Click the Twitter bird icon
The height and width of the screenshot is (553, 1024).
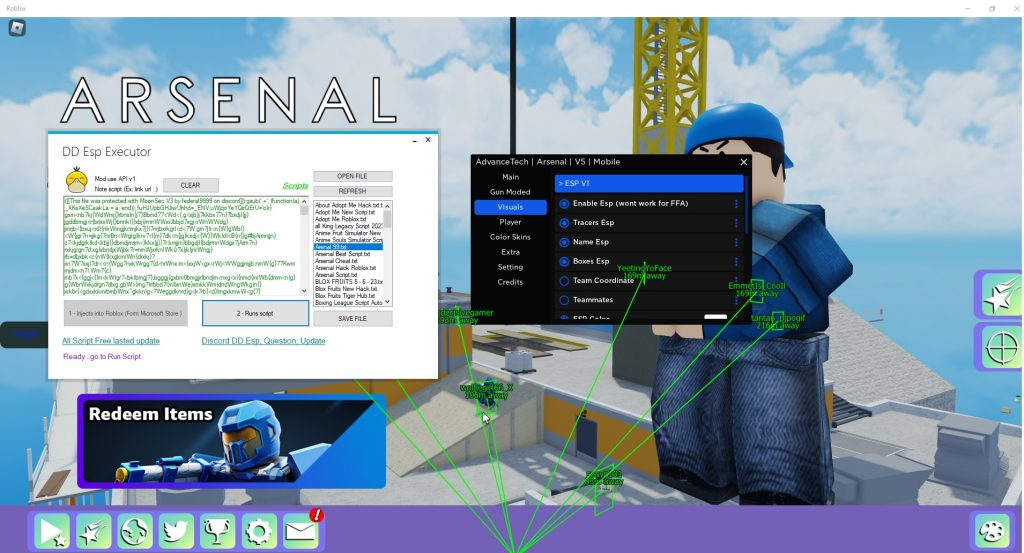tap(176, 531)
